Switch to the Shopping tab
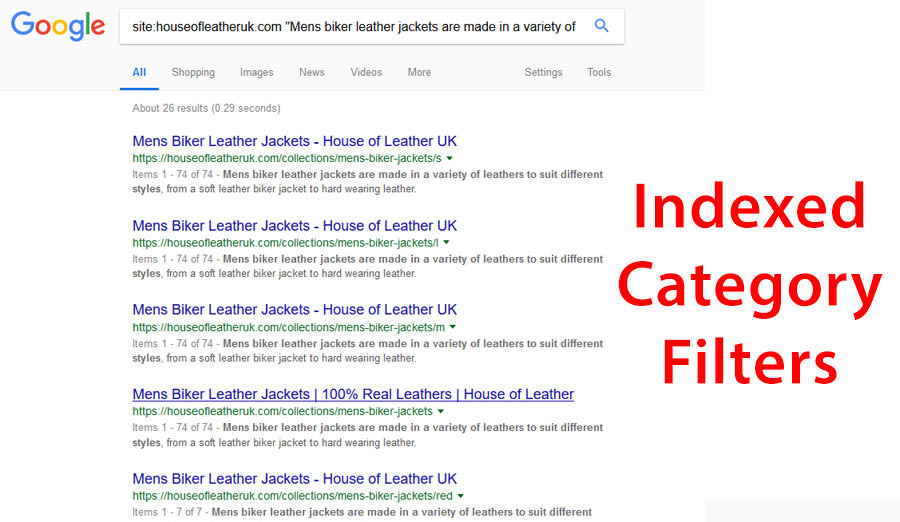This screenshot has height=522, width=900. (x=193, y=72)
